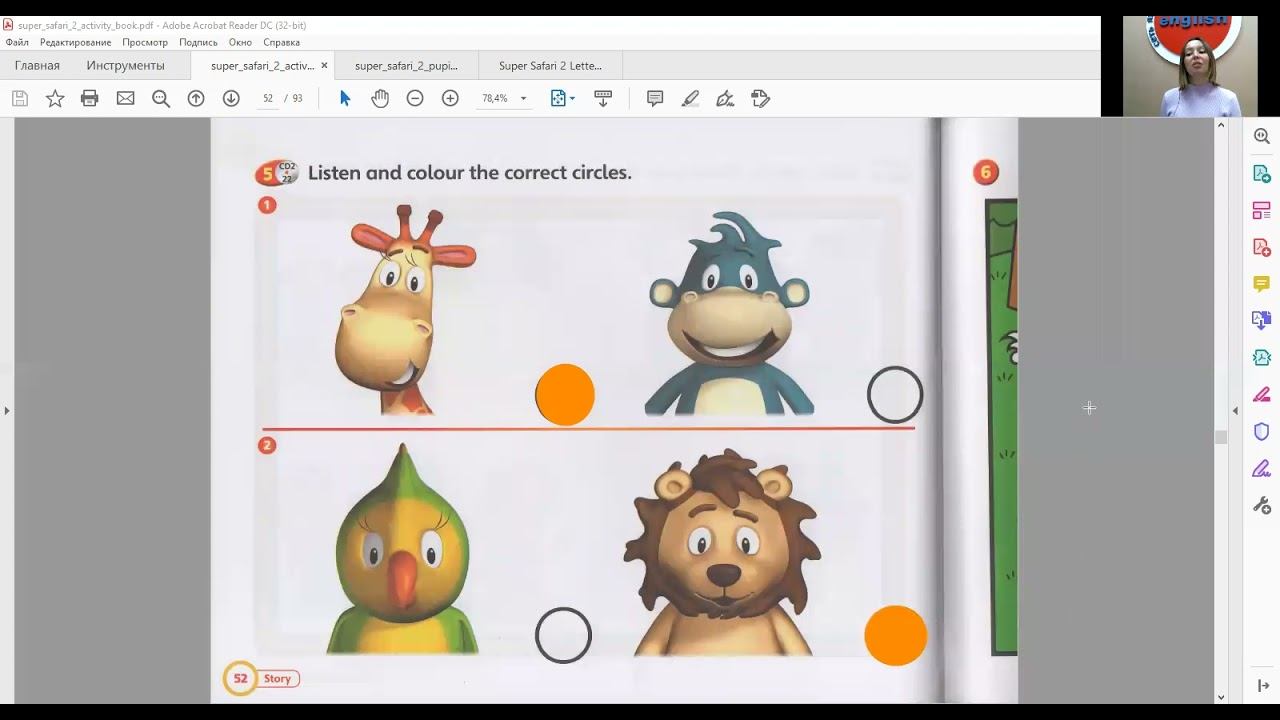1280x720 pixels.
Task: Choose the Selection arrow tool
Action: click(345, 98)
